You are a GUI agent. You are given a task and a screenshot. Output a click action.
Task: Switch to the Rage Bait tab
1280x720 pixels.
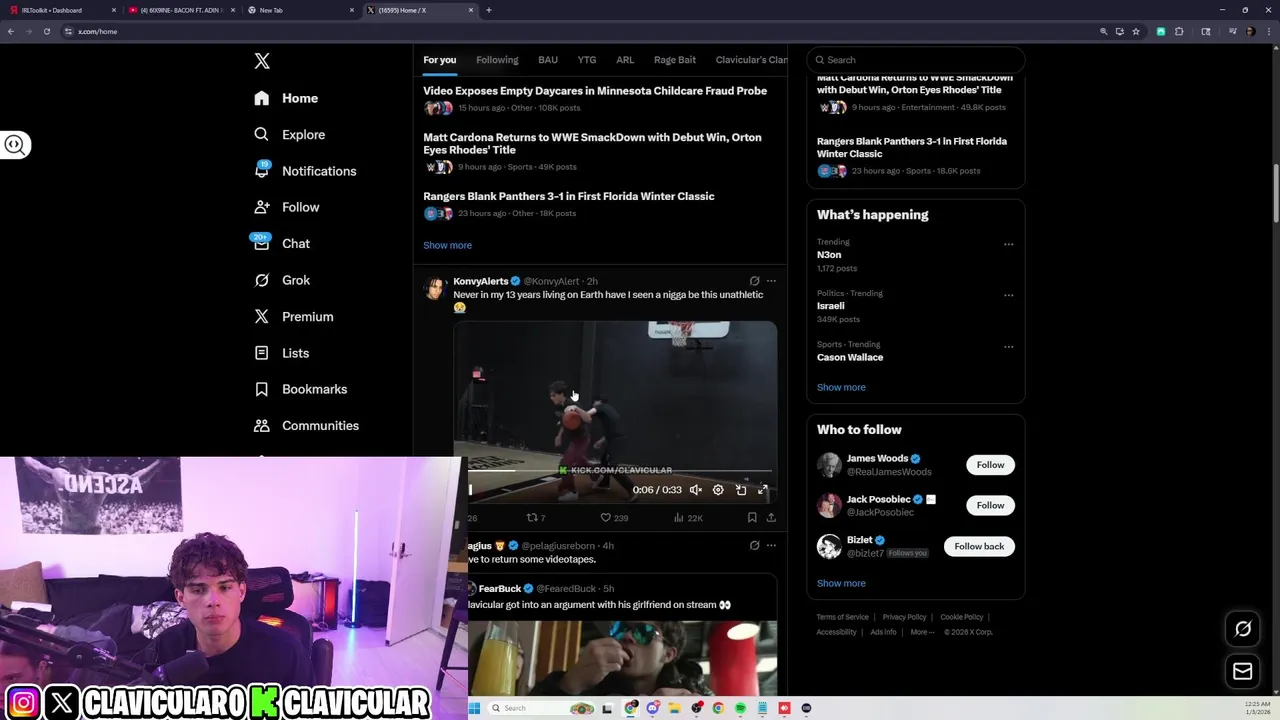point(675,60)
